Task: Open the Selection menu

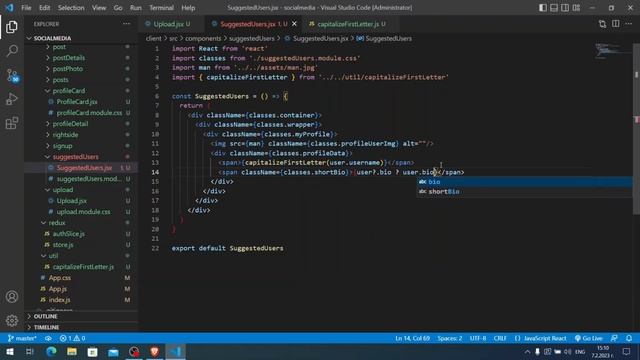Action: 71,8
